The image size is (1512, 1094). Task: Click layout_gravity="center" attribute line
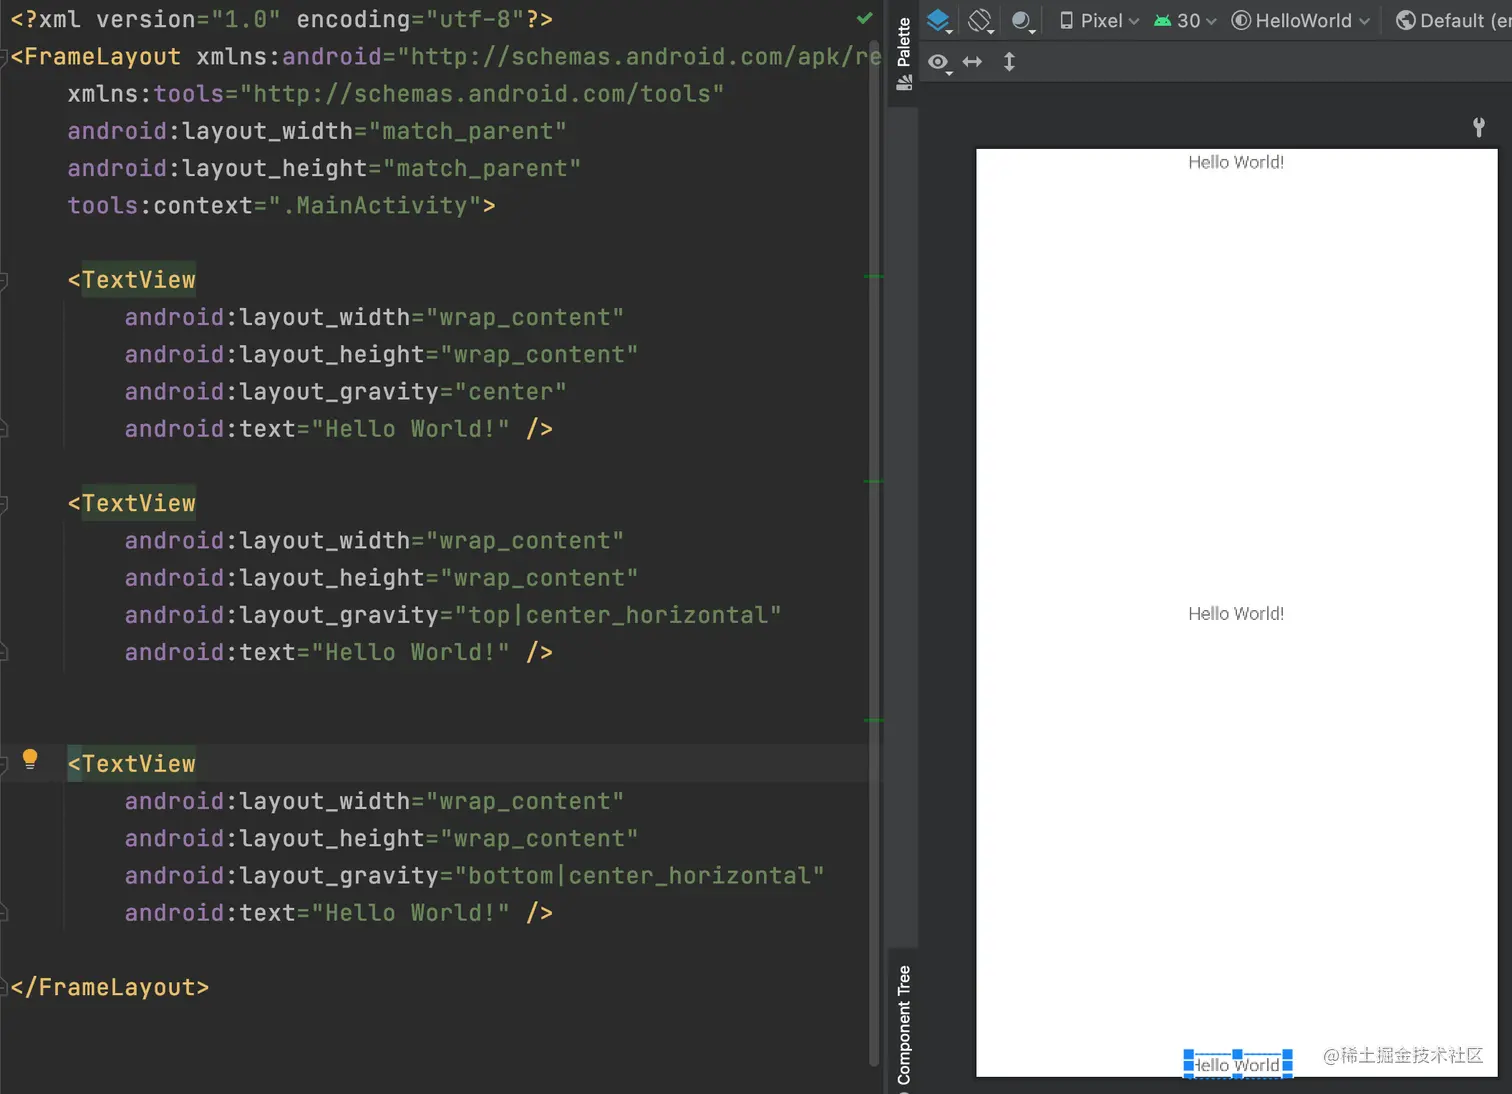coord(345,392)
